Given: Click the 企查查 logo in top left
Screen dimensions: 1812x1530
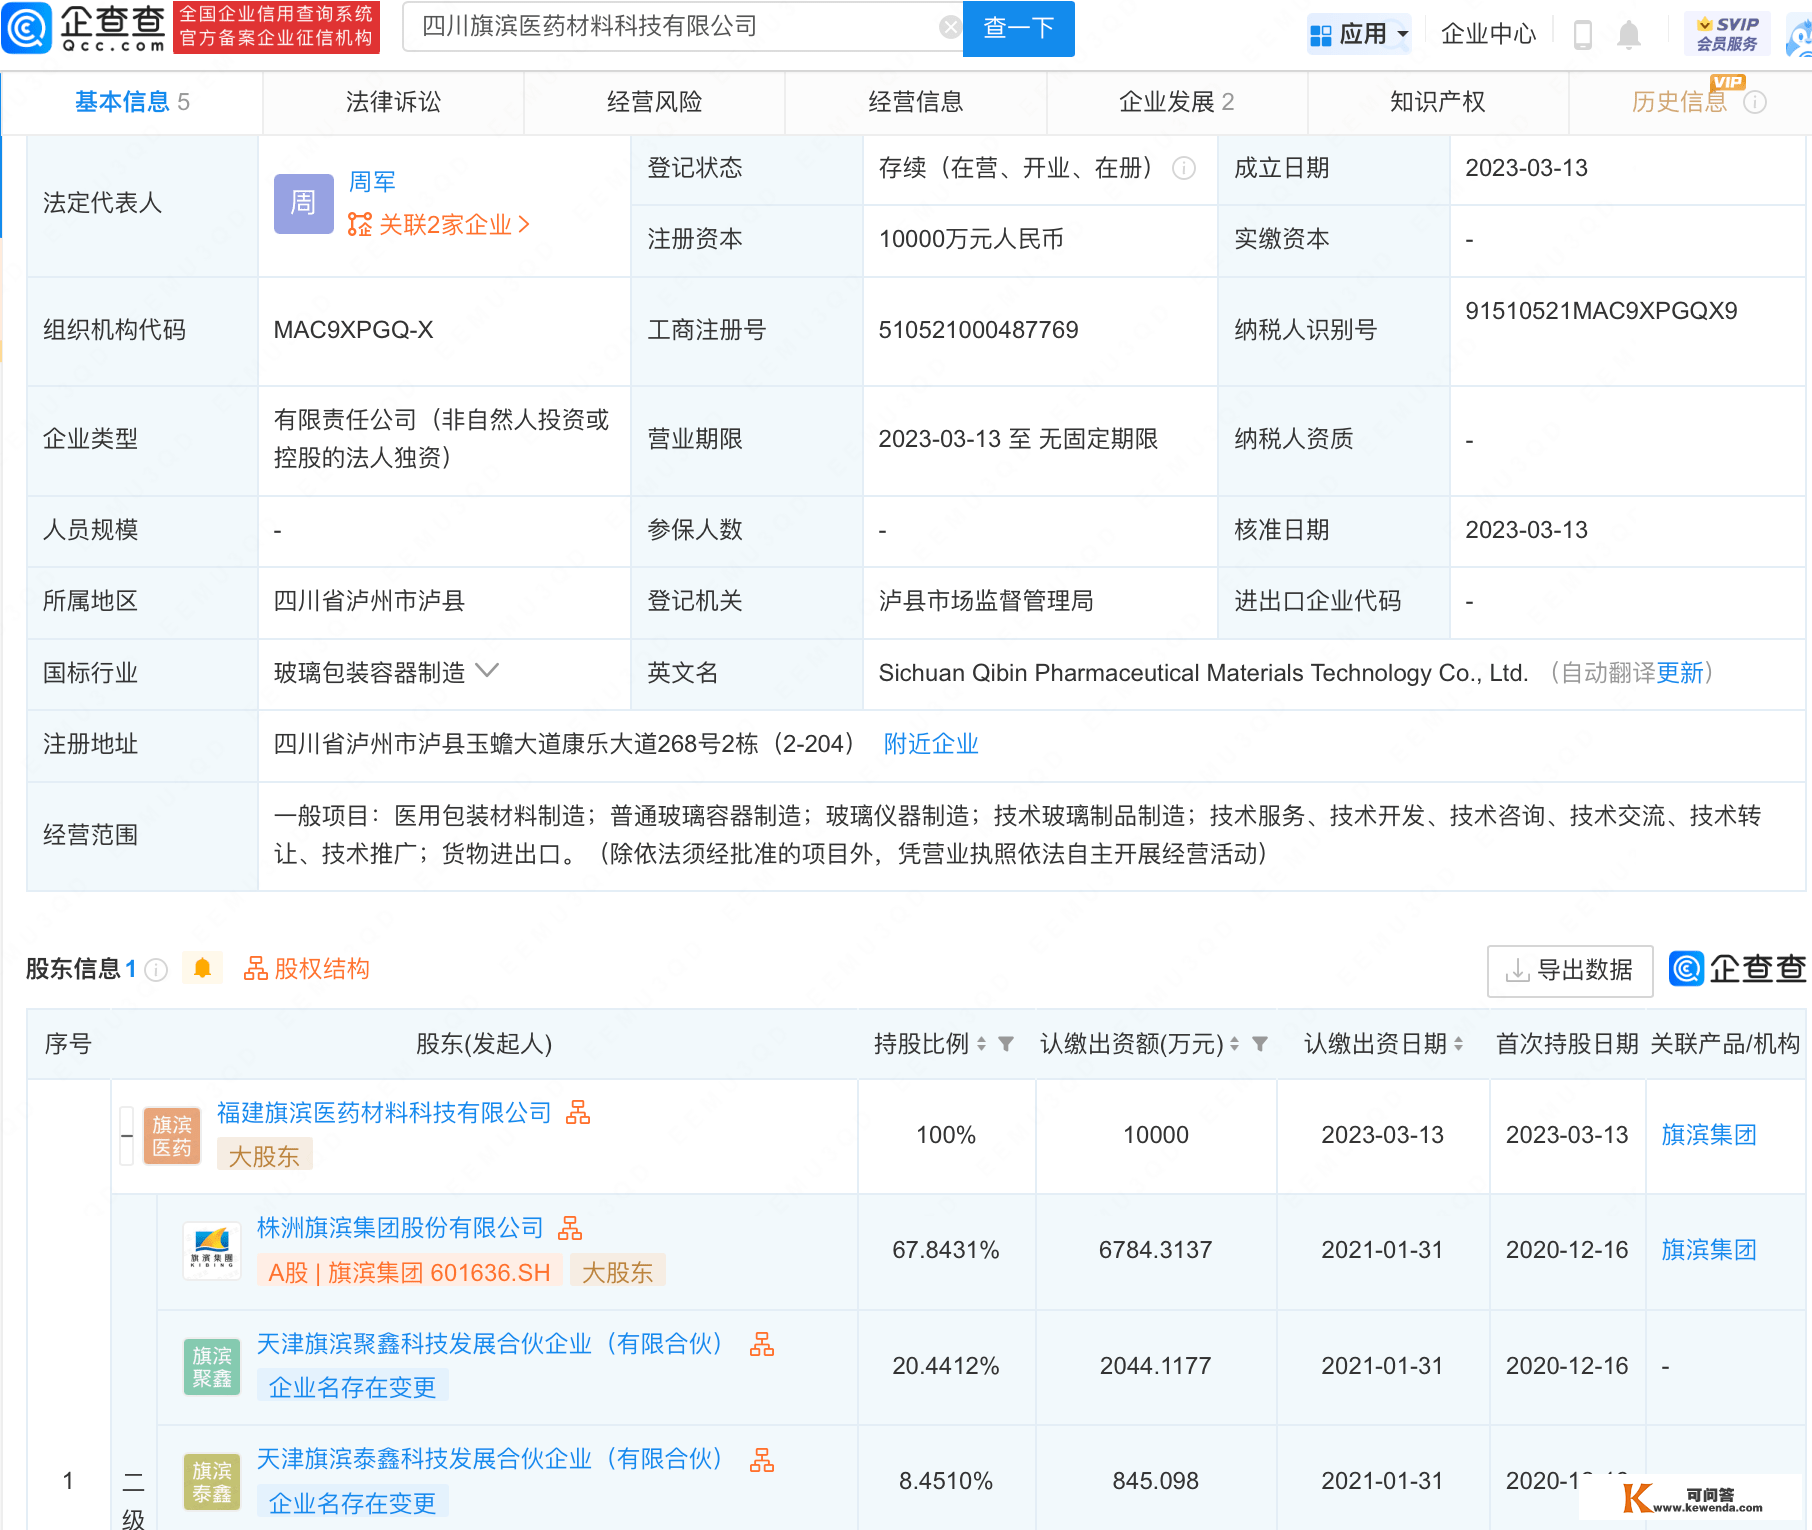Looking at the screenshot, I should coord(85,28).
